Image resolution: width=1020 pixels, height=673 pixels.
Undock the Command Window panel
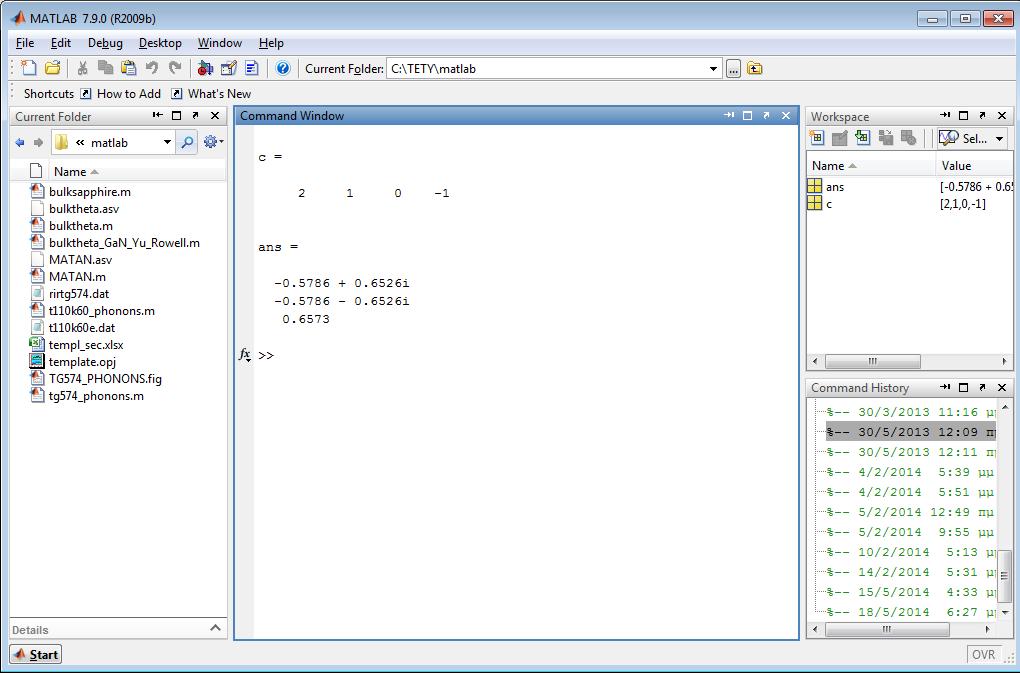(x=766, y=115)
